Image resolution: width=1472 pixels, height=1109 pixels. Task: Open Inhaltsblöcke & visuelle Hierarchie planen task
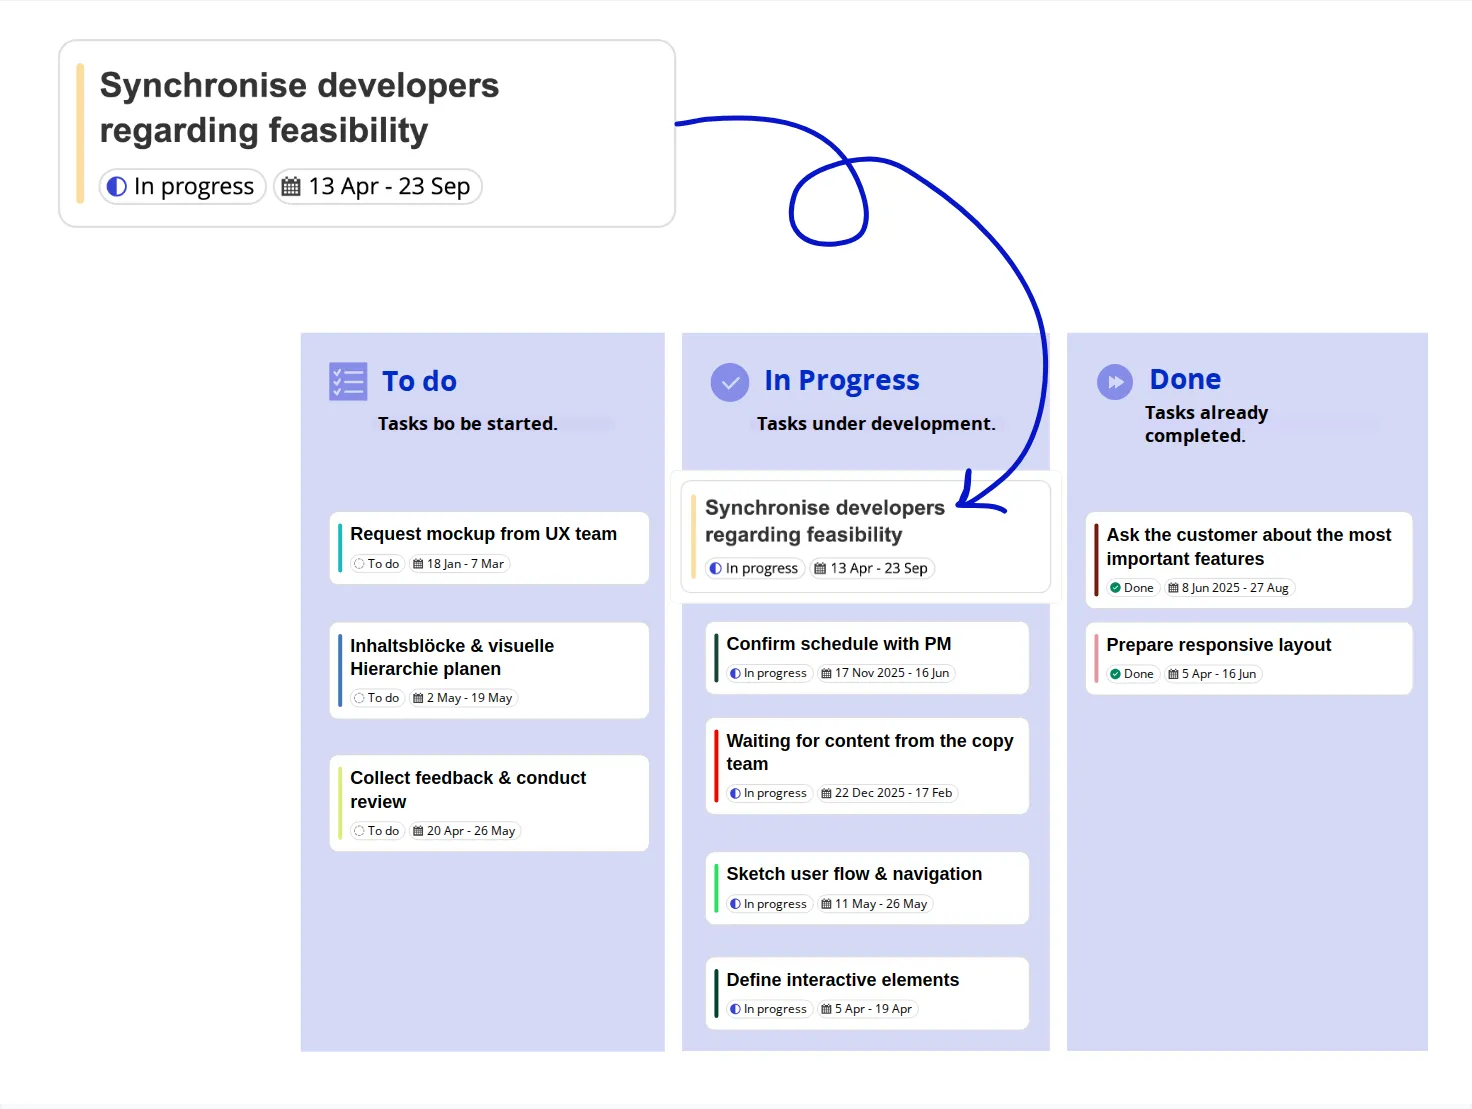pyautogui.click(x=452, y=657)
